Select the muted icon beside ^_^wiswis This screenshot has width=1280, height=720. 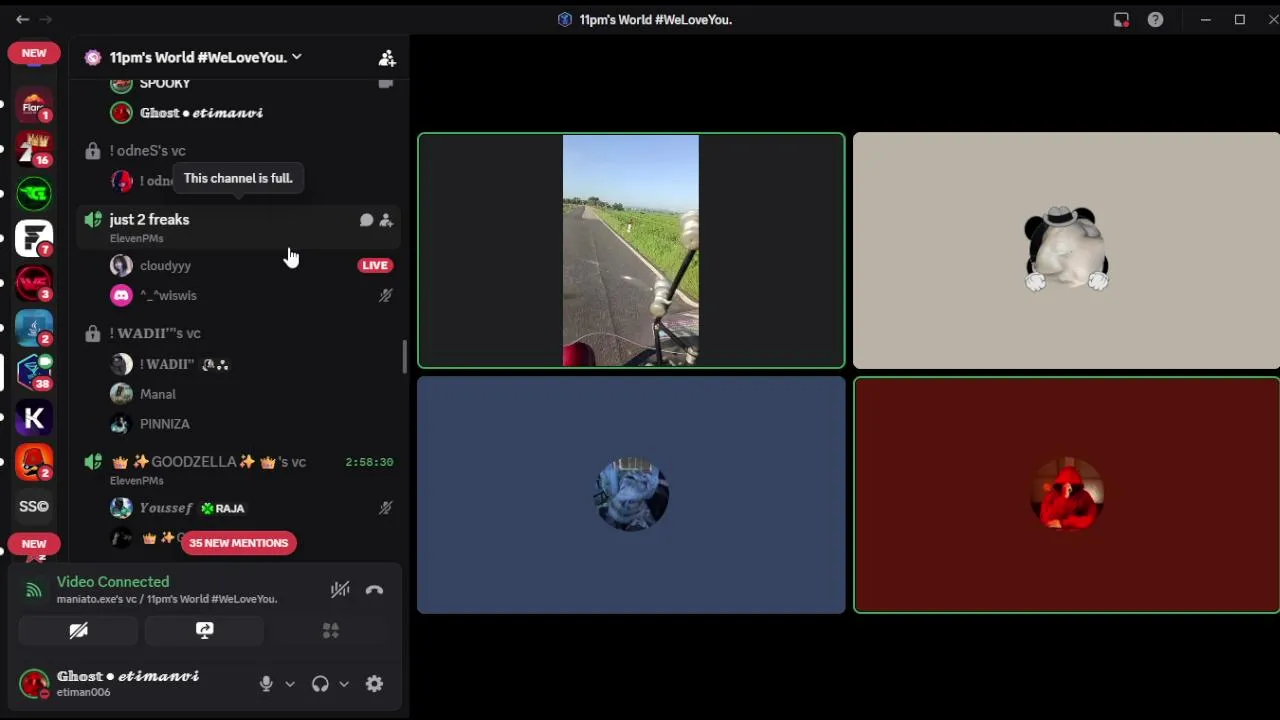(x=385, y=296)
